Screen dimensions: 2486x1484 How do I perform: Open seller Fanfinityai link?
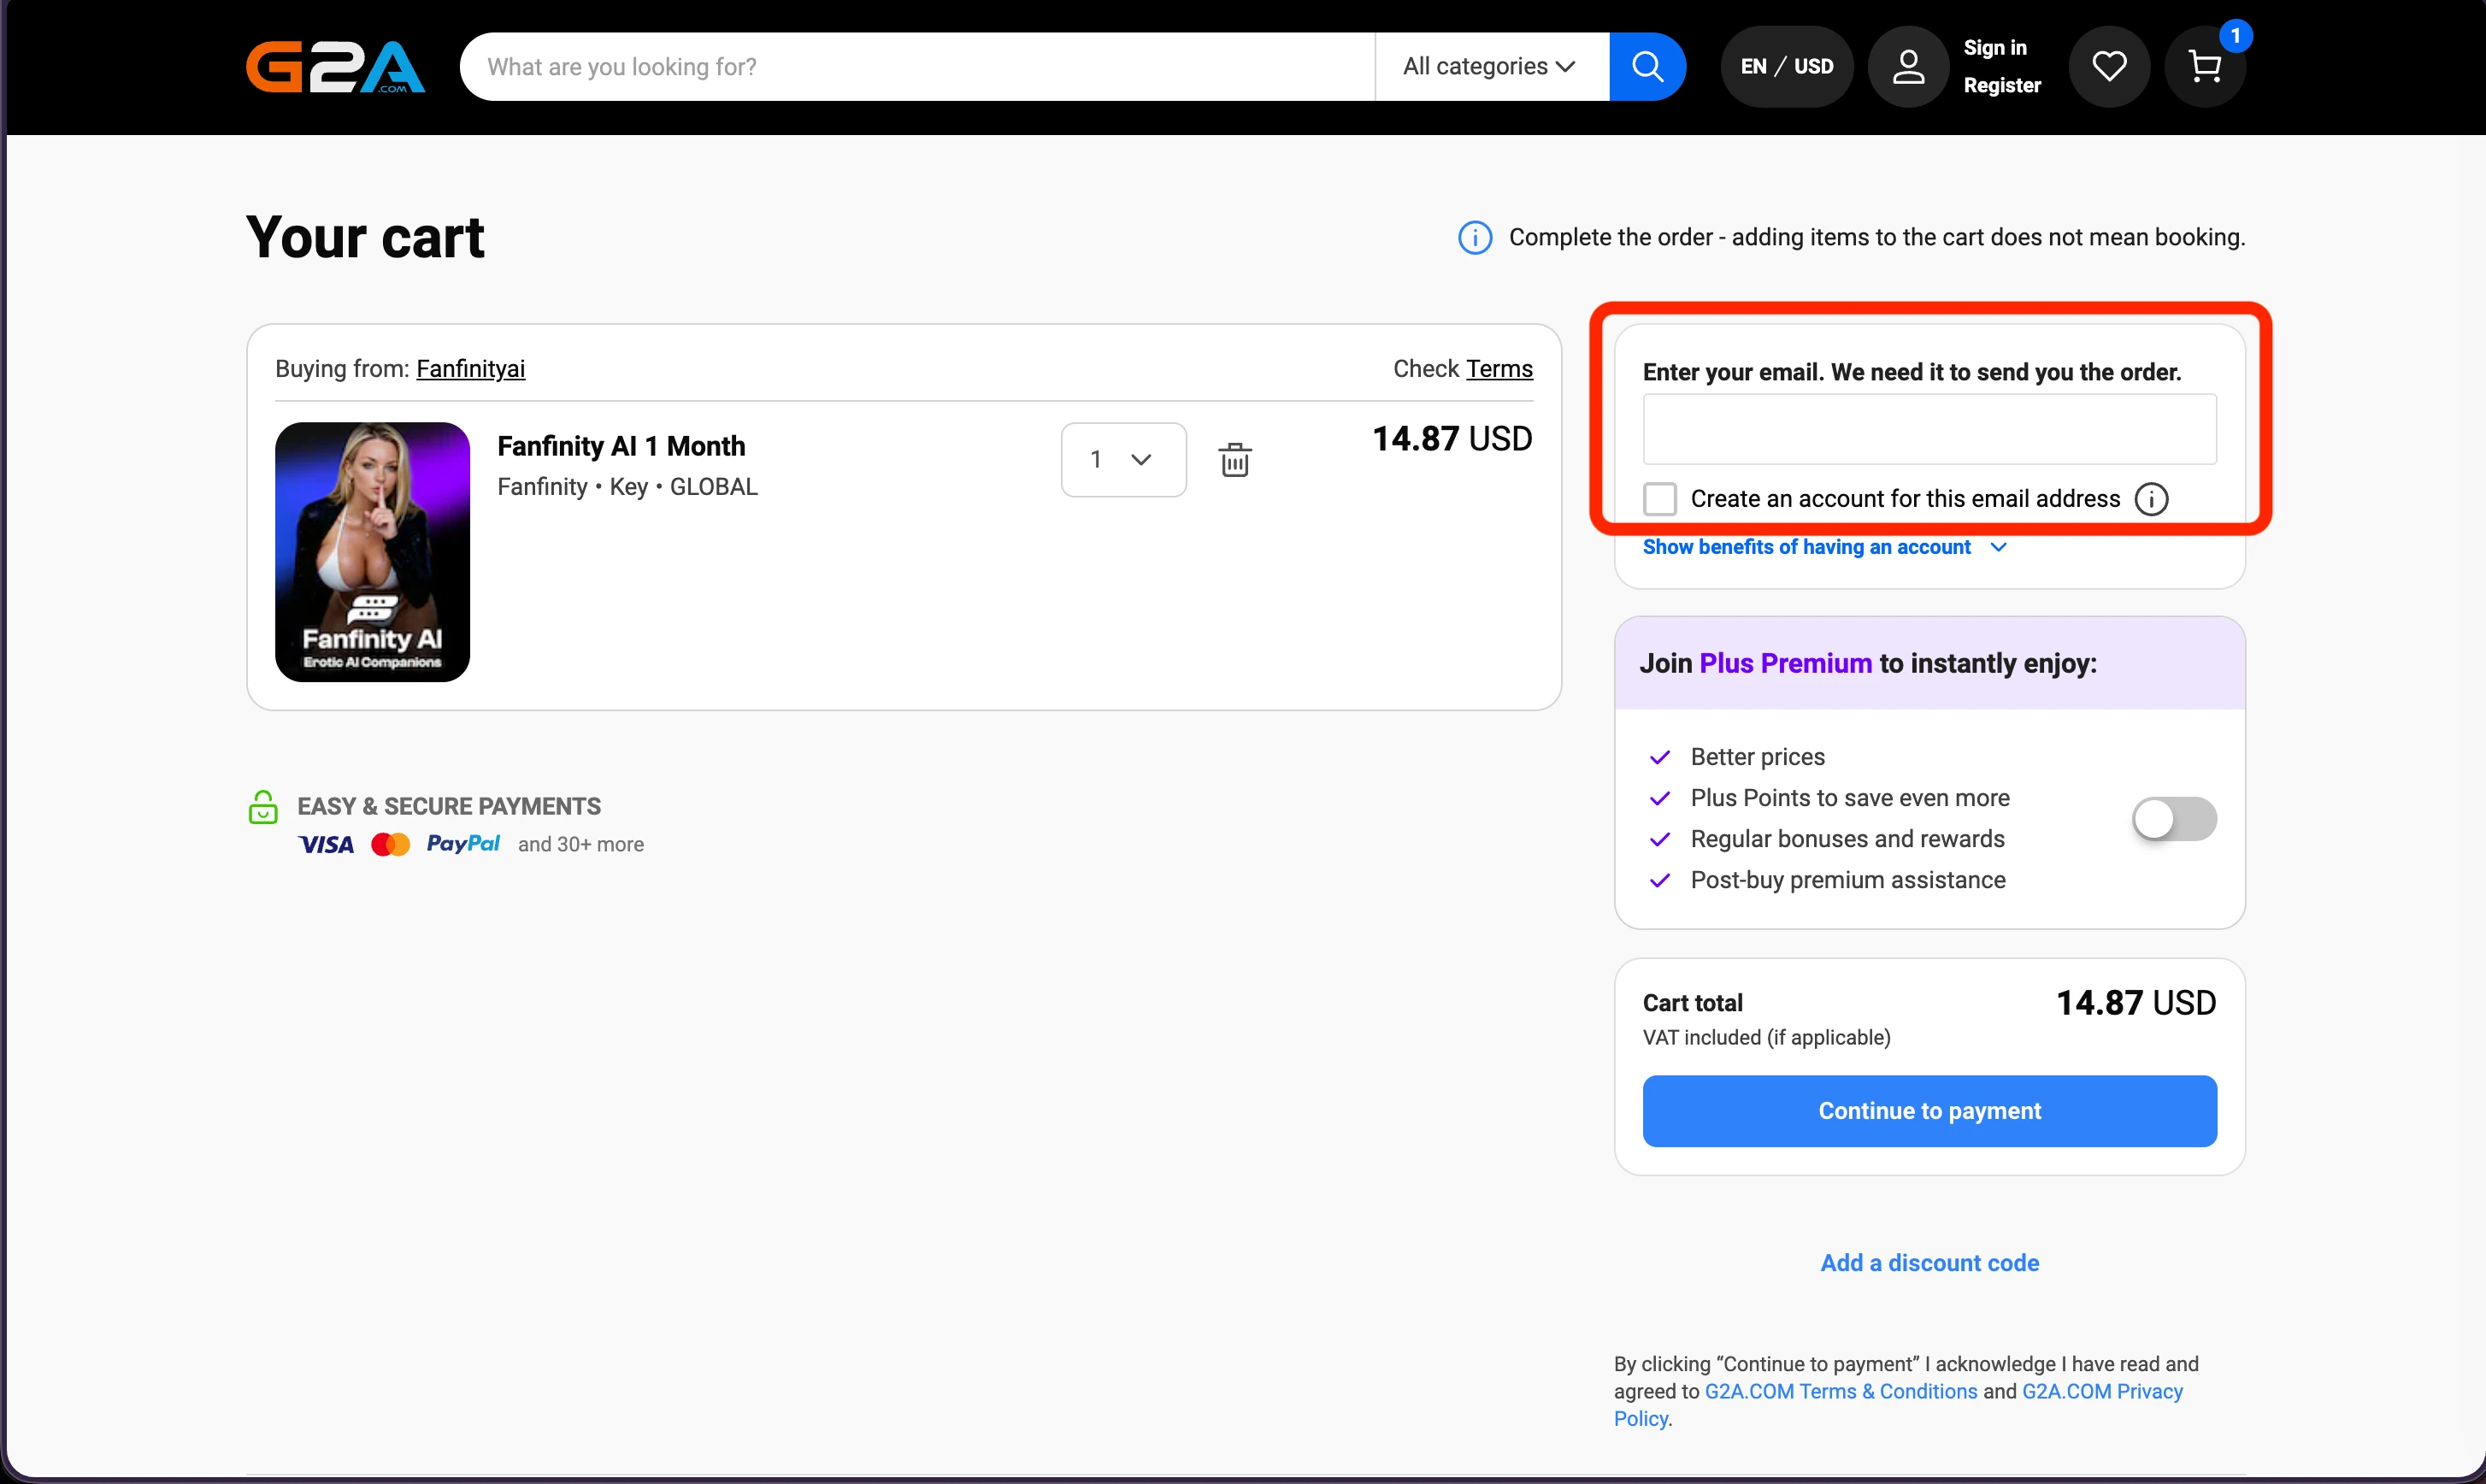470,369
